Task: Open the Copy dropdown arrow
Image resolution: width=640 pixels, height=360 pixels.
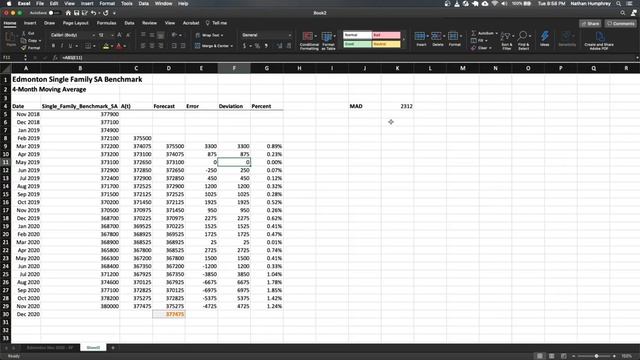Action: point(40,41)
